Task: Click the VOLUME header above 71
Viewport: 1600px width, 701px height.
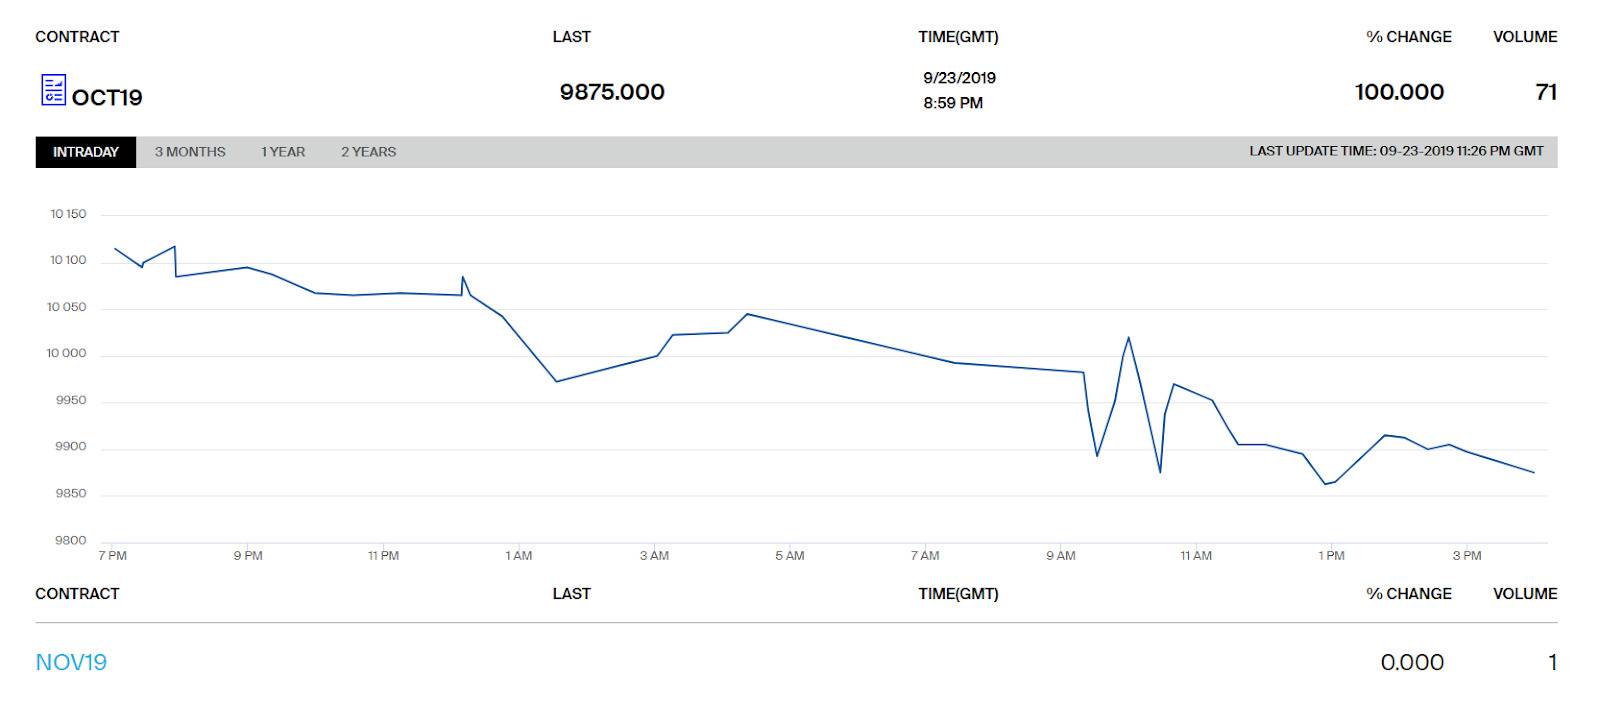Action: 1524,37
